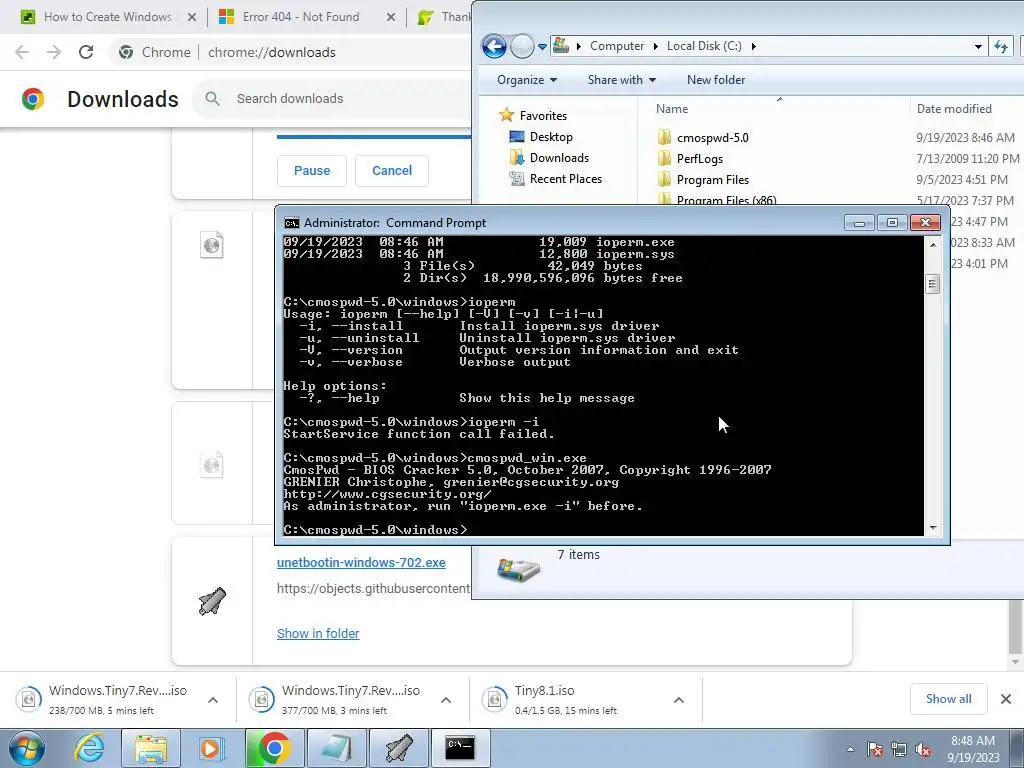Screen dimensions: 1024x768
Task: Switch to Error 404 - Not Found tab
Action: point(301,17)
